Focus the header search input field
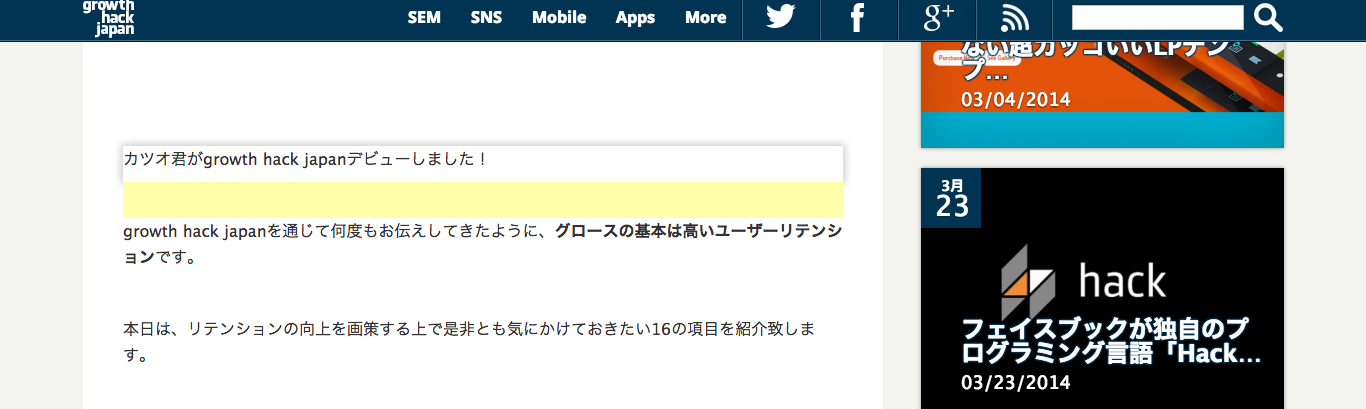The image size is (1366, 409). tap(1157, 18)
